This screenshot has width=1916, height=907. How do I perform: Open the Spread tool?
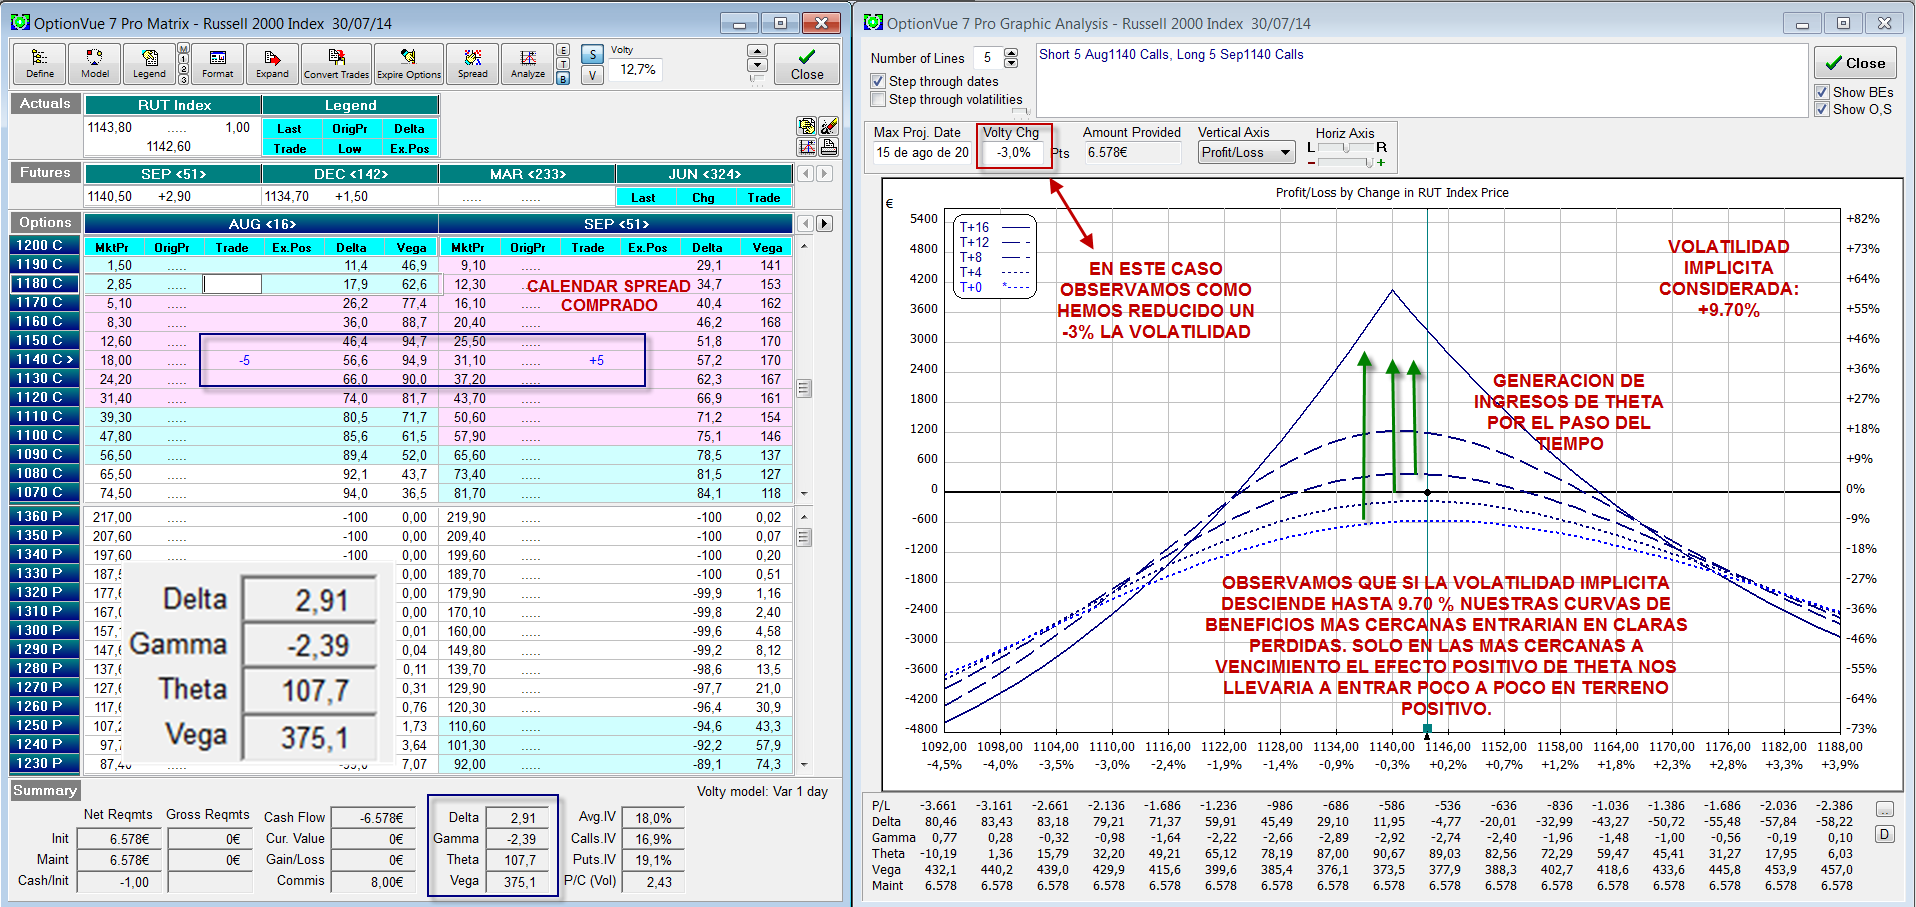click(473, 63)
